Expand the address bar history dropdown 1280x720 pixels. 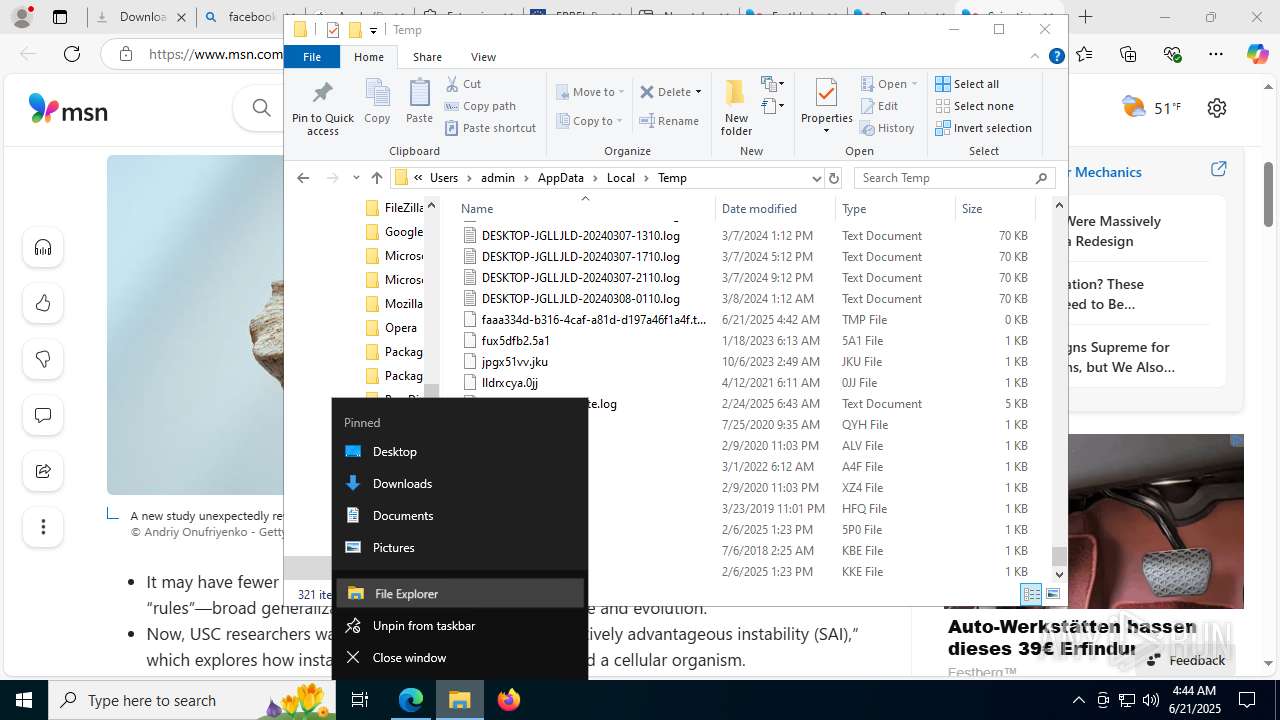(x=816, y=178)
